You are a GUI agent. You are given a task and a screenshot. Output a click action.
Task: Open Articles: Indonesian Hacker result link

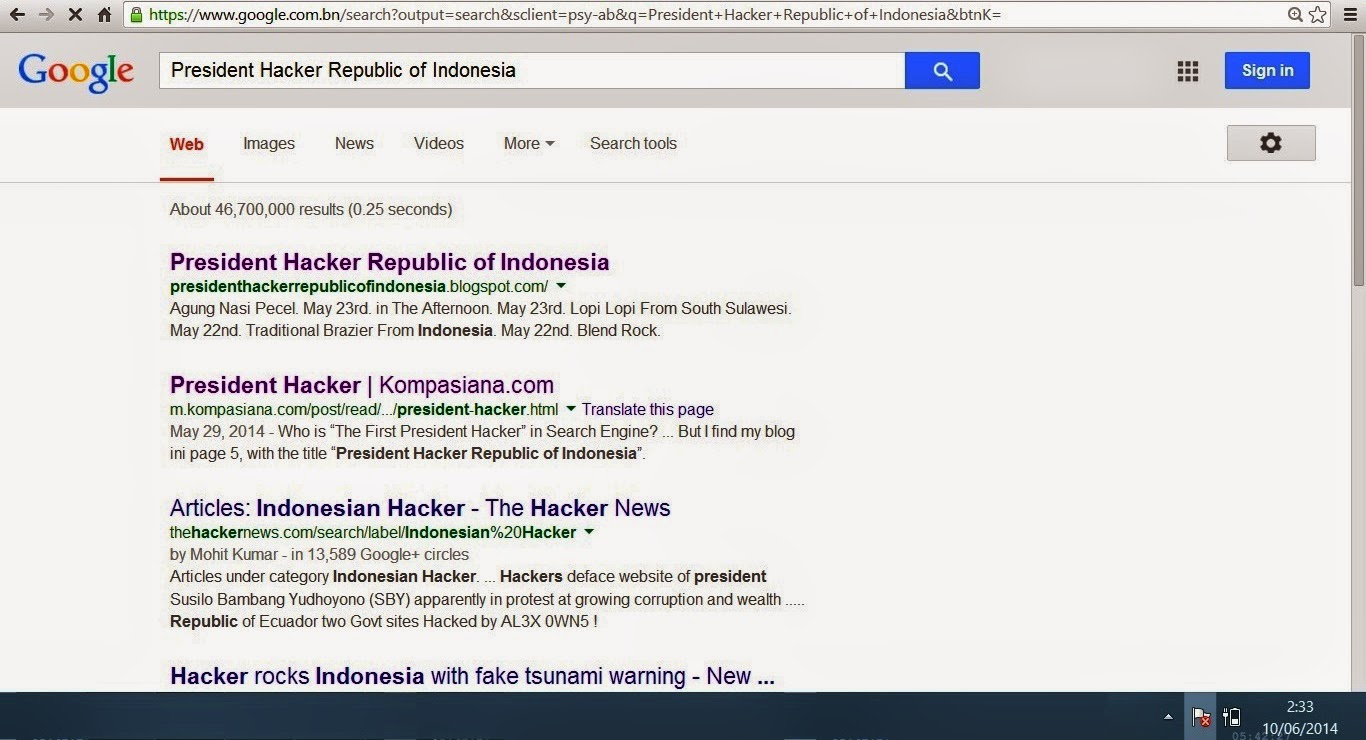click(420, 508)
